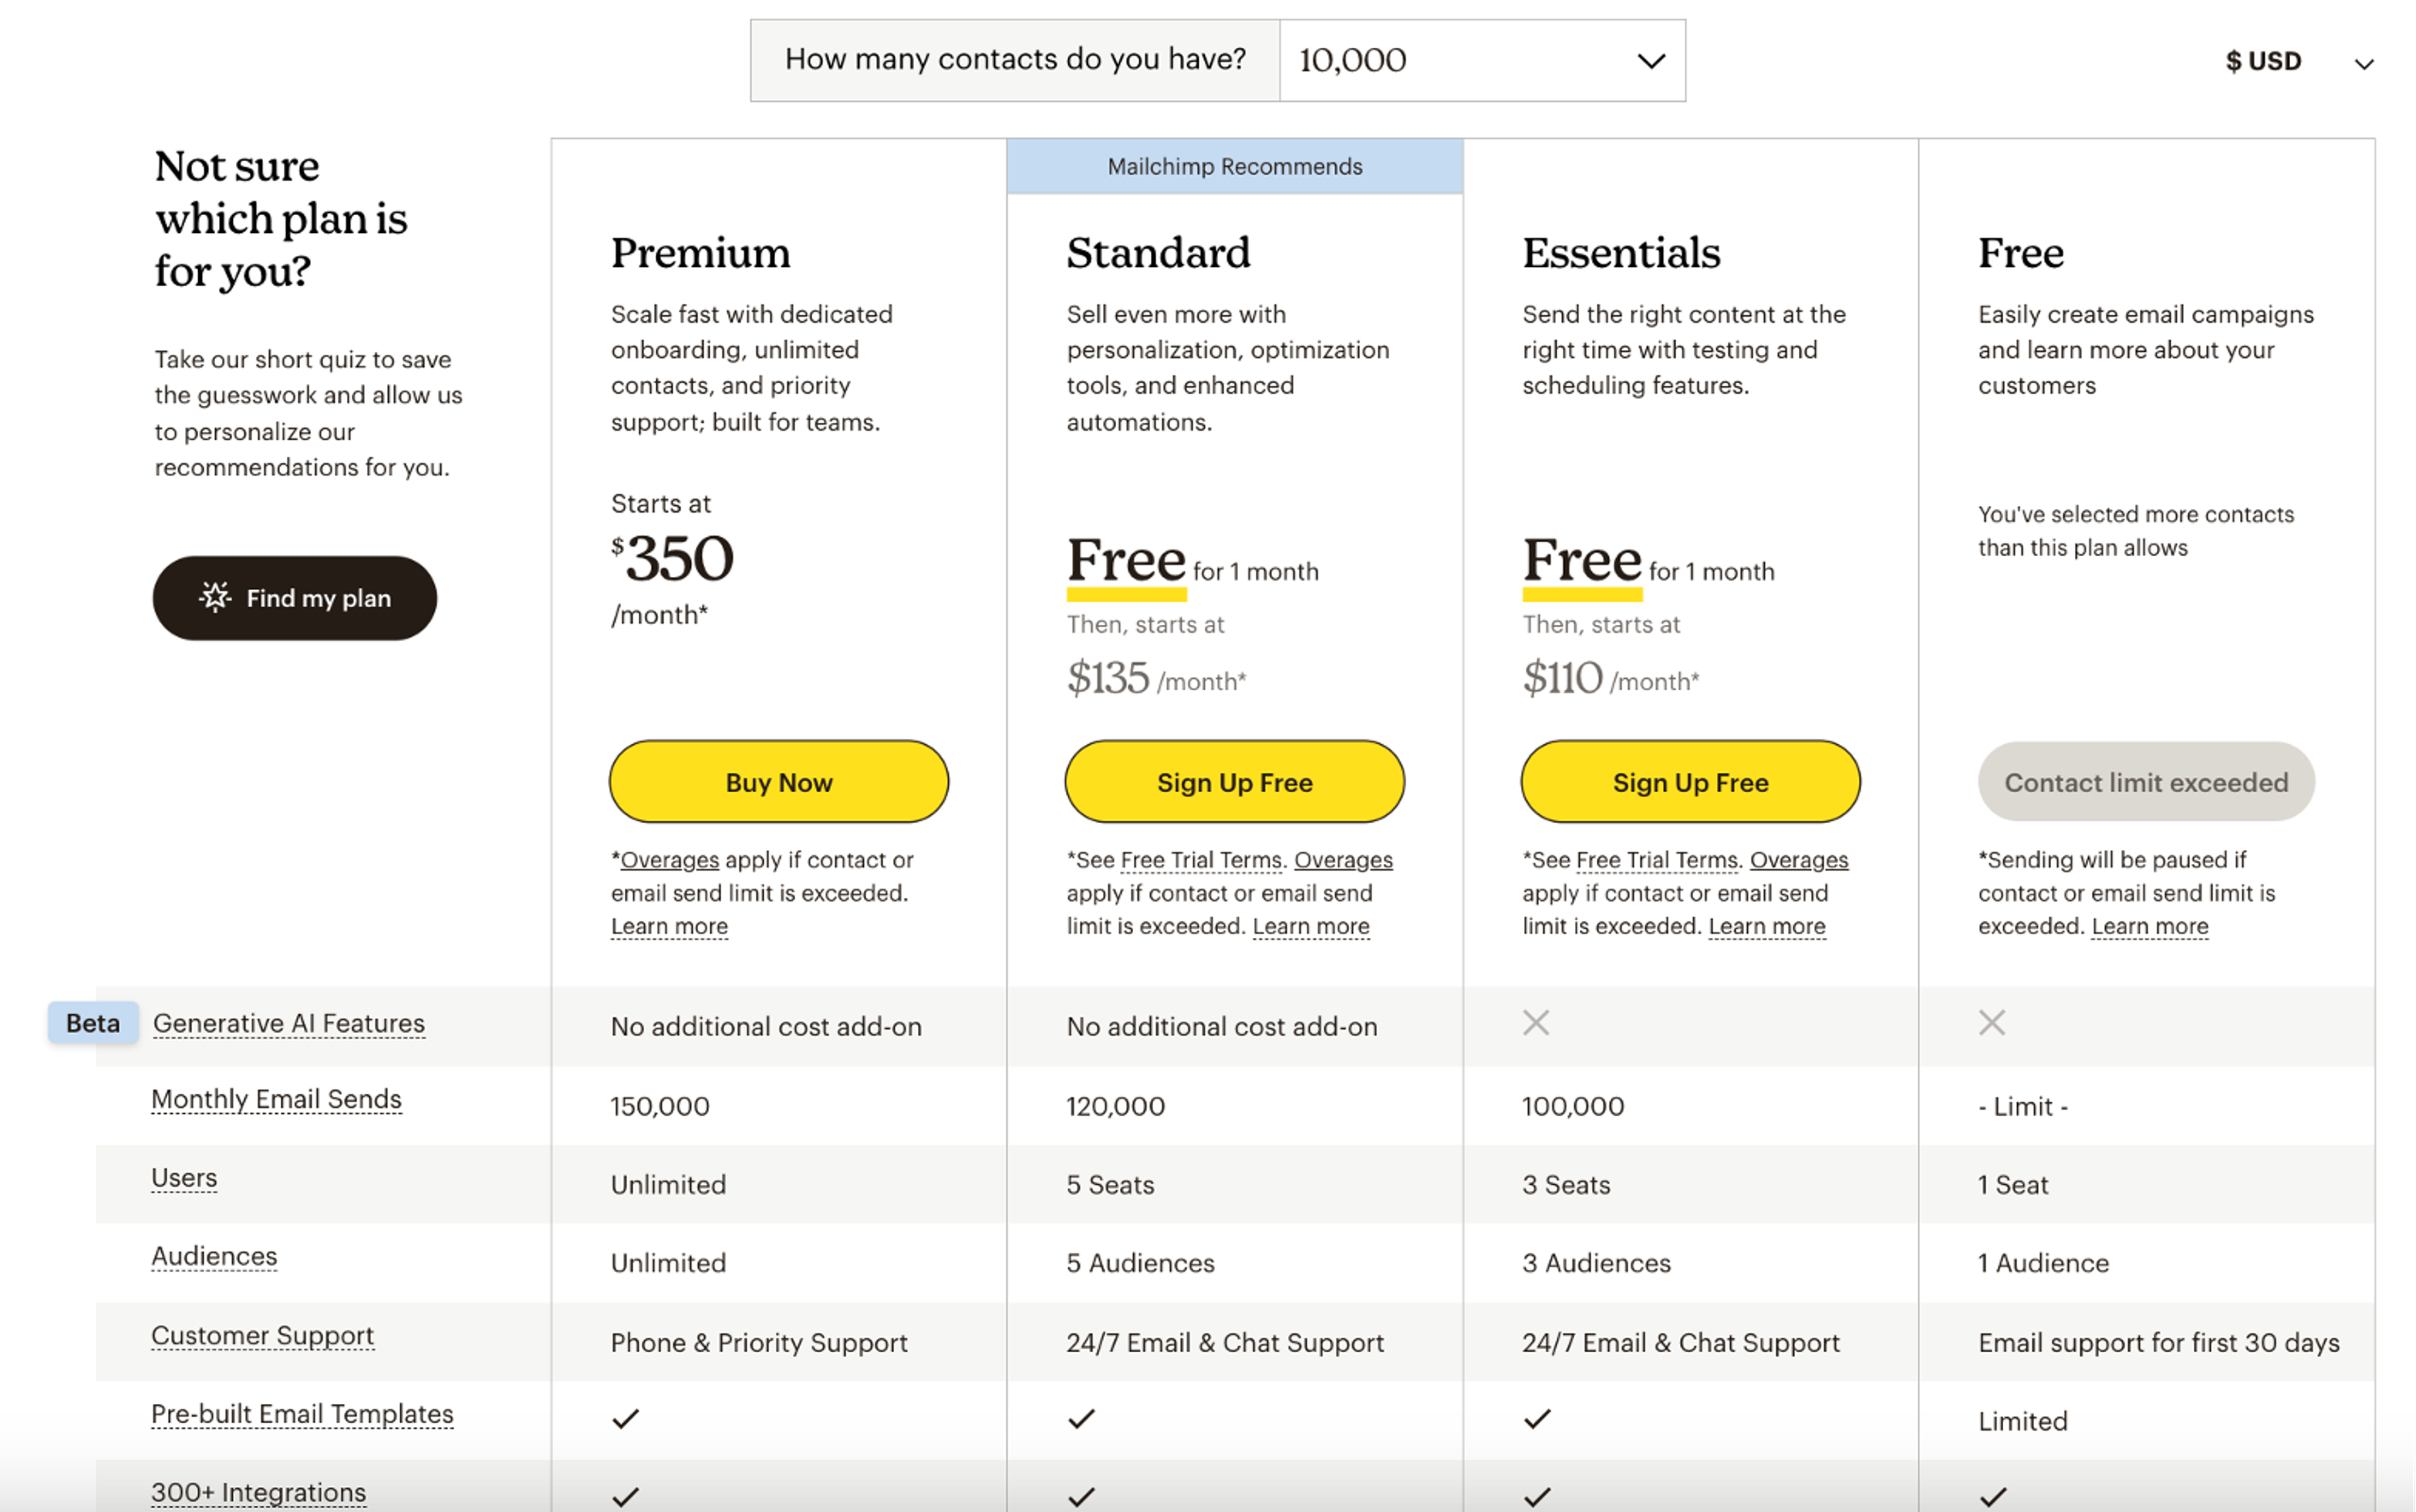Open the contacts count dropdown
This screenshot has width=2416, height=1512.
(1481, 60)
